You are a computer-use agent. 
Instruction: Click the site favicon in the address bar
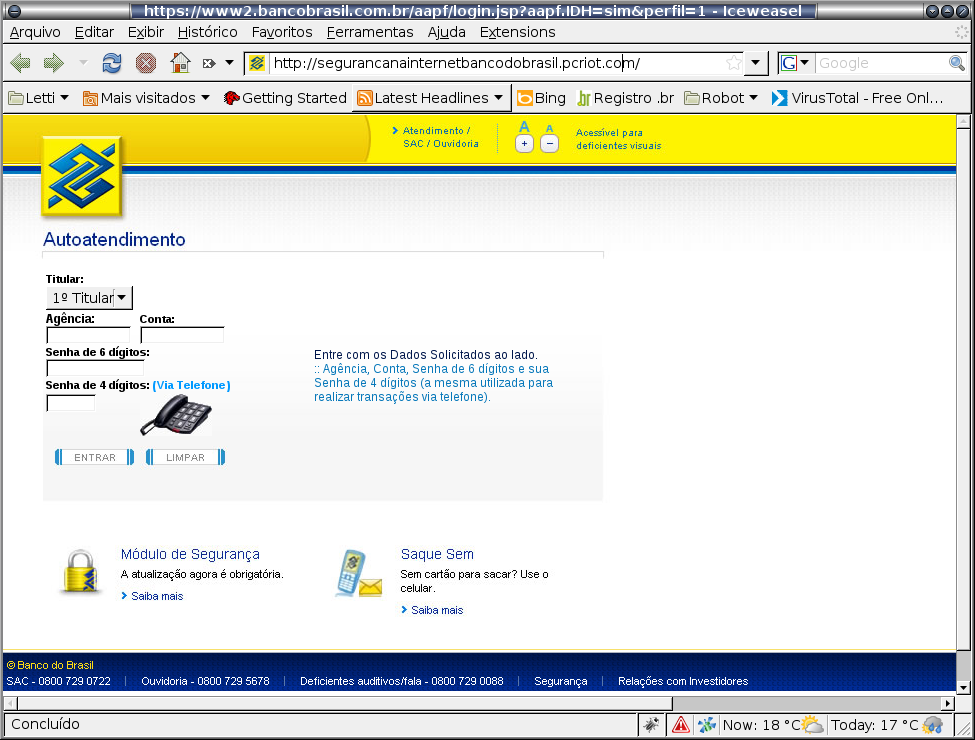tap(257, 63)
